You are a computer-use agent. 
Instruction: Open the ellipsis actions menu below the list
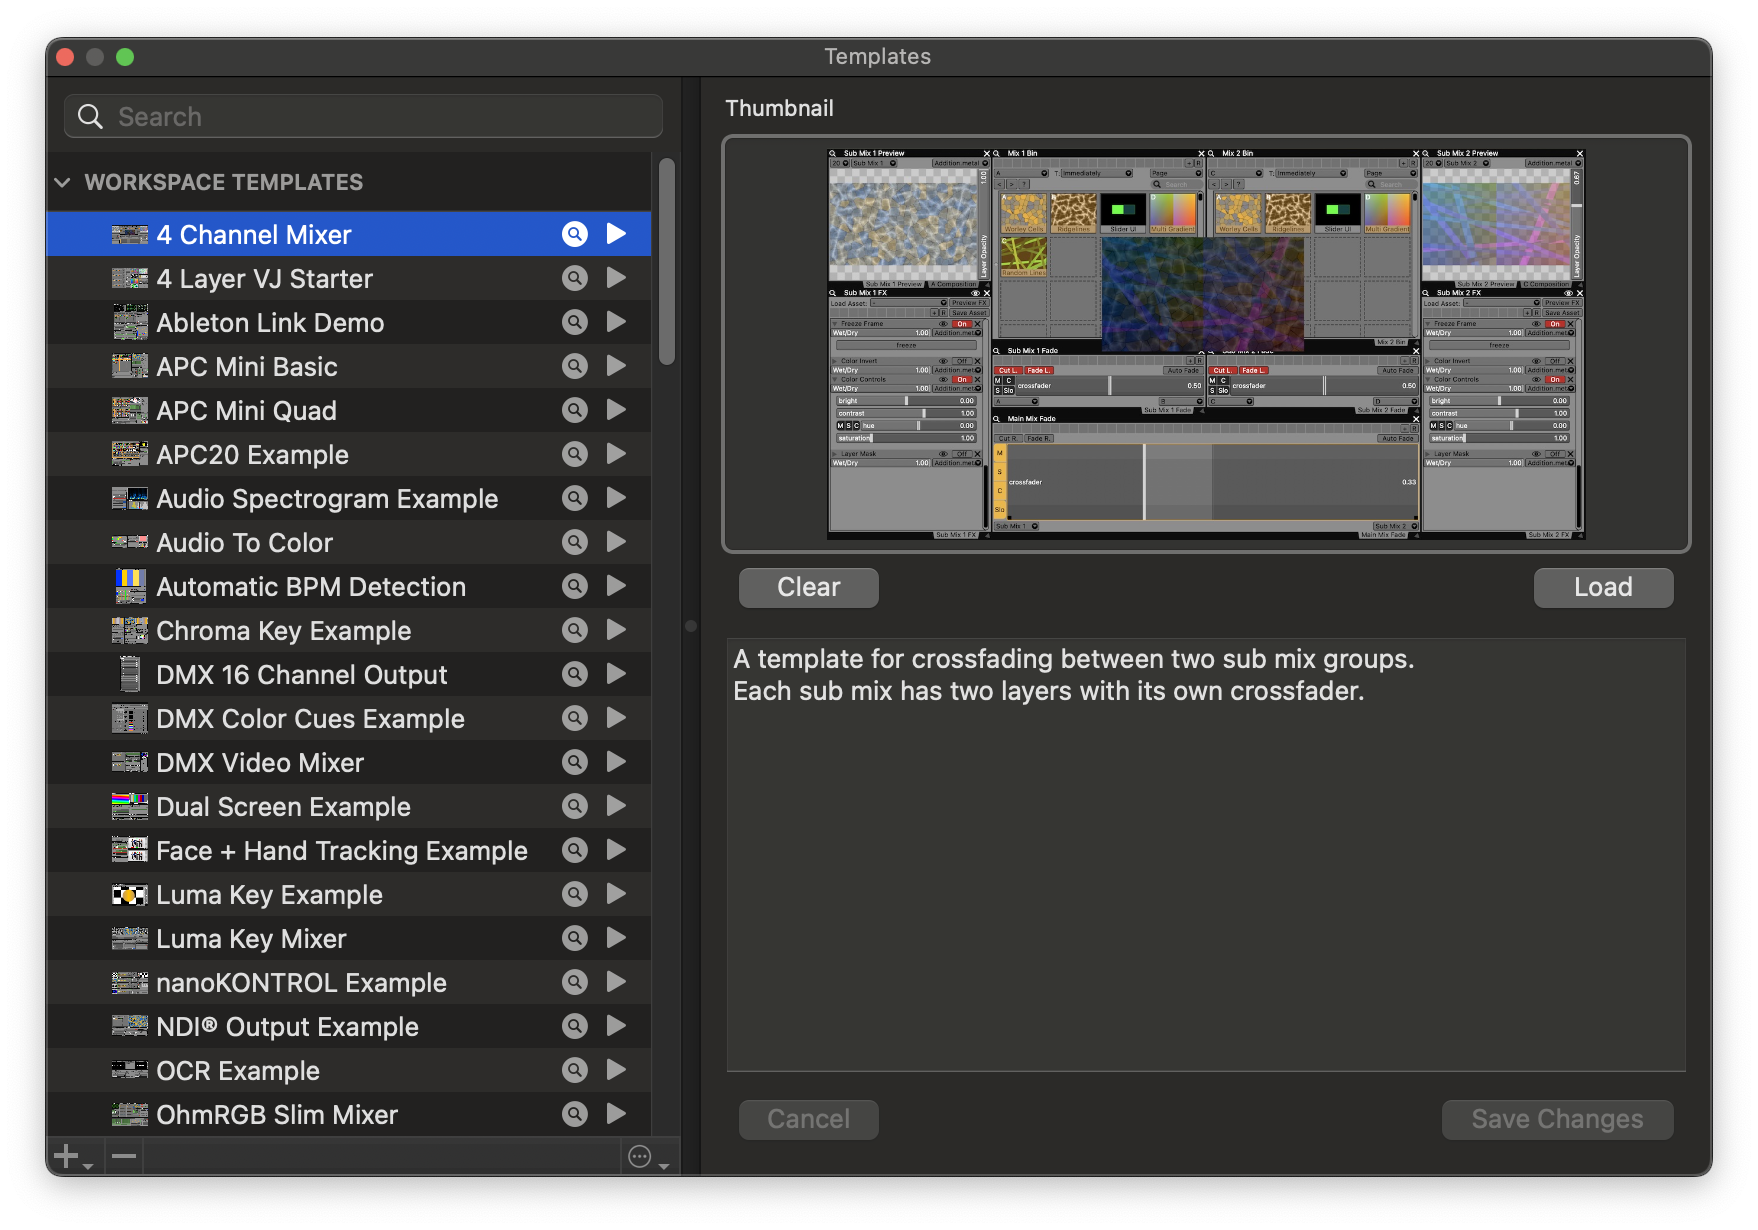648,1157
